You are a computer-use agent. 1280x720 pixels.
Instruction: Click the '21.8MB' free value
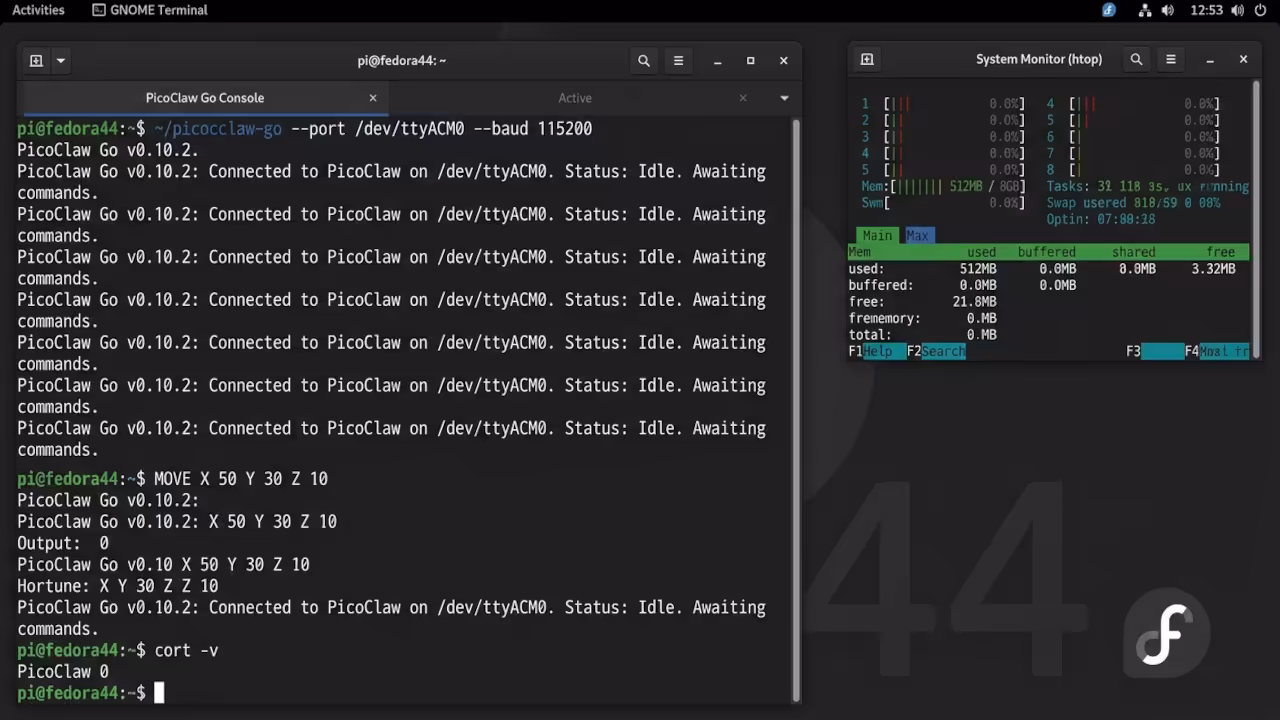[x=974, y=301]
